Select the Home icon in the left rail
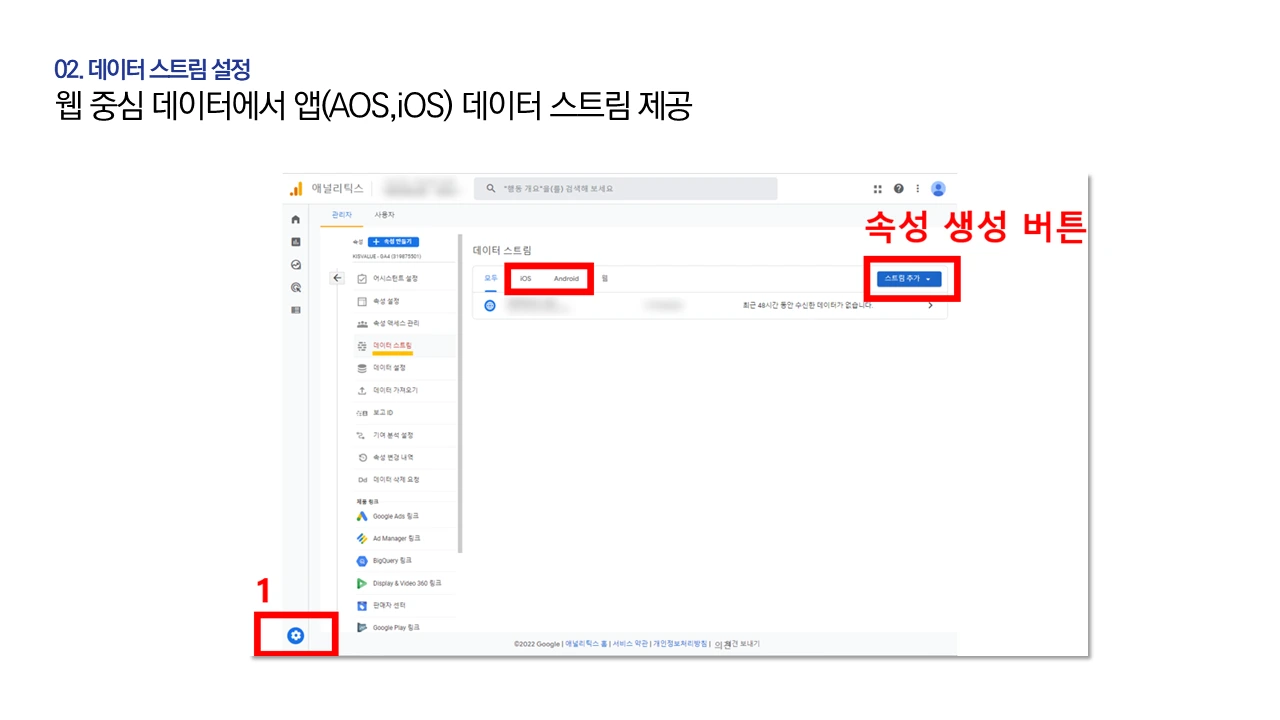The image size is (1280, 720). [x=295, y=219]
